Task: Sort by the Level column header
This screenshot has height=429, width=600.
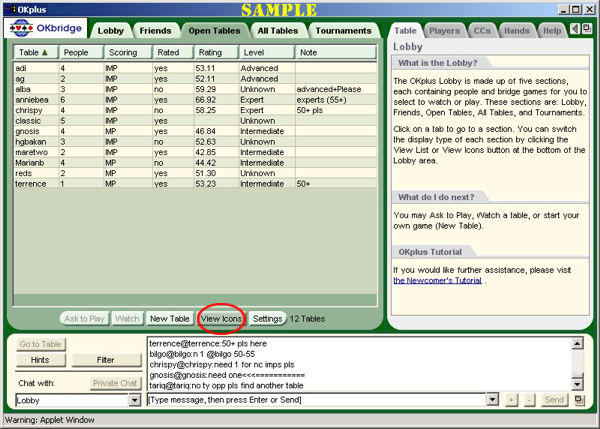Action: coord(266,52)
